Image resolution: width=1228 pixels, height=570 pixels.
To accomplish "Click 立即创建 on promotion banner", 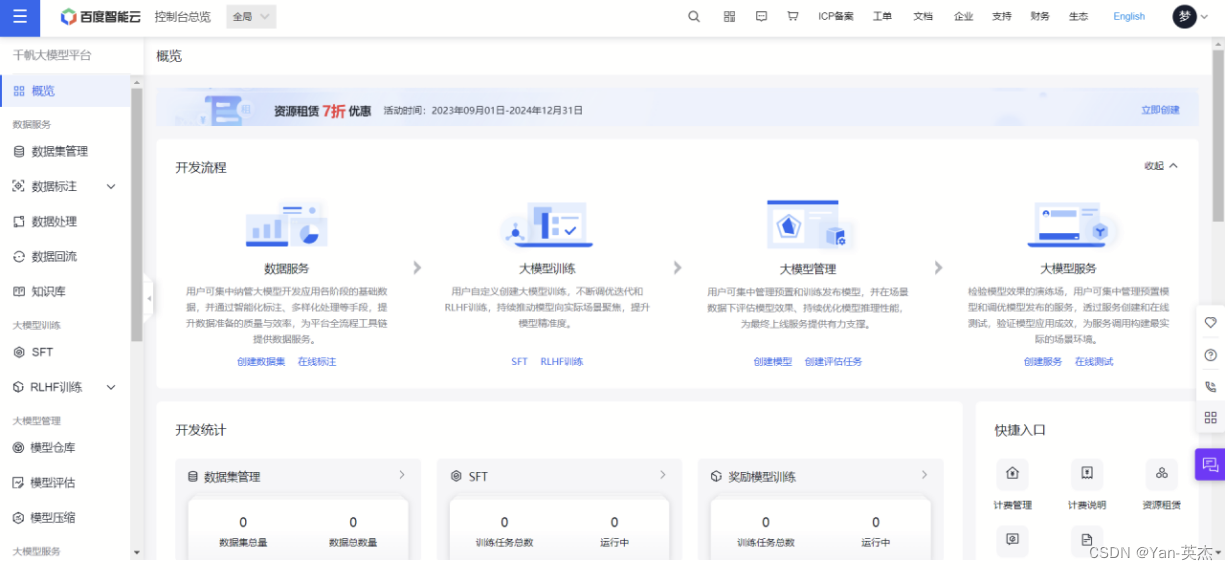I will point(1161,110).
